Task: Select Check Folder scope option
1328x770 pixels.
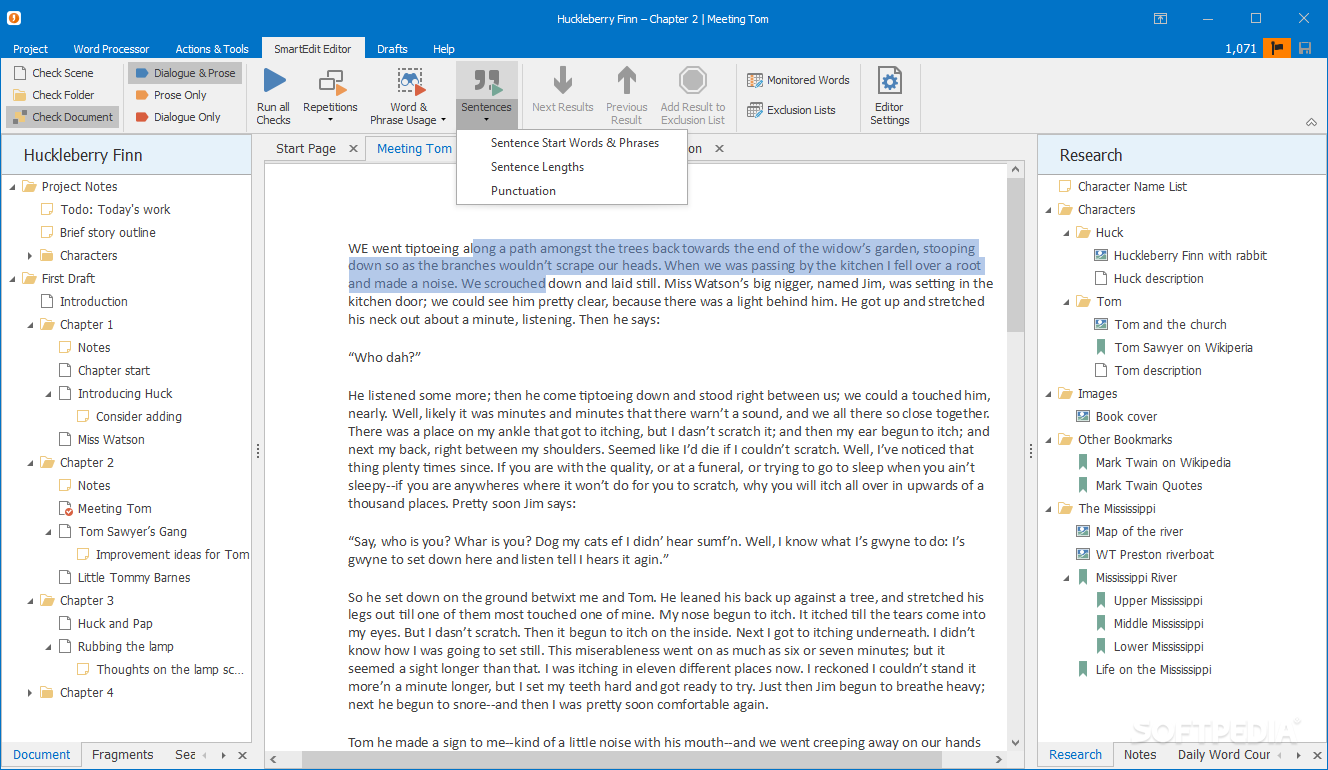Action: point(53,95)
